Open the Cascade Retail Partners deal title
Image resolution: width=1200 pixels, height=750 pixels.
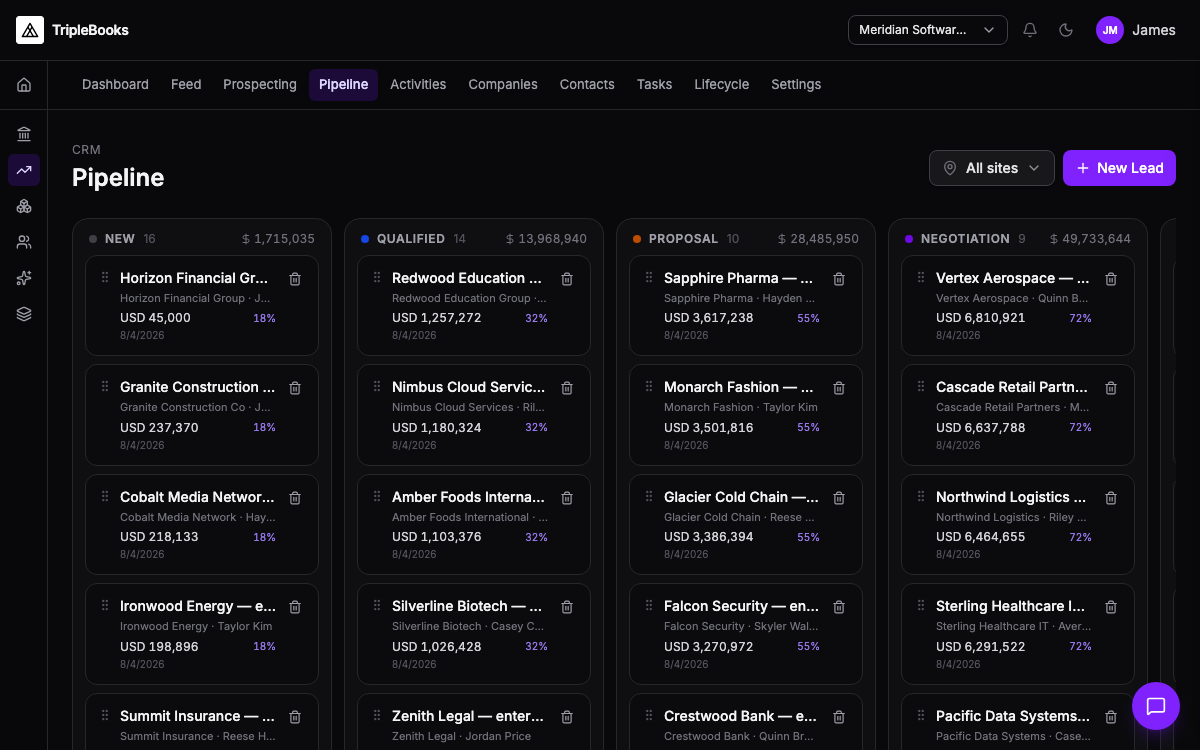(x=1012, y=387)
